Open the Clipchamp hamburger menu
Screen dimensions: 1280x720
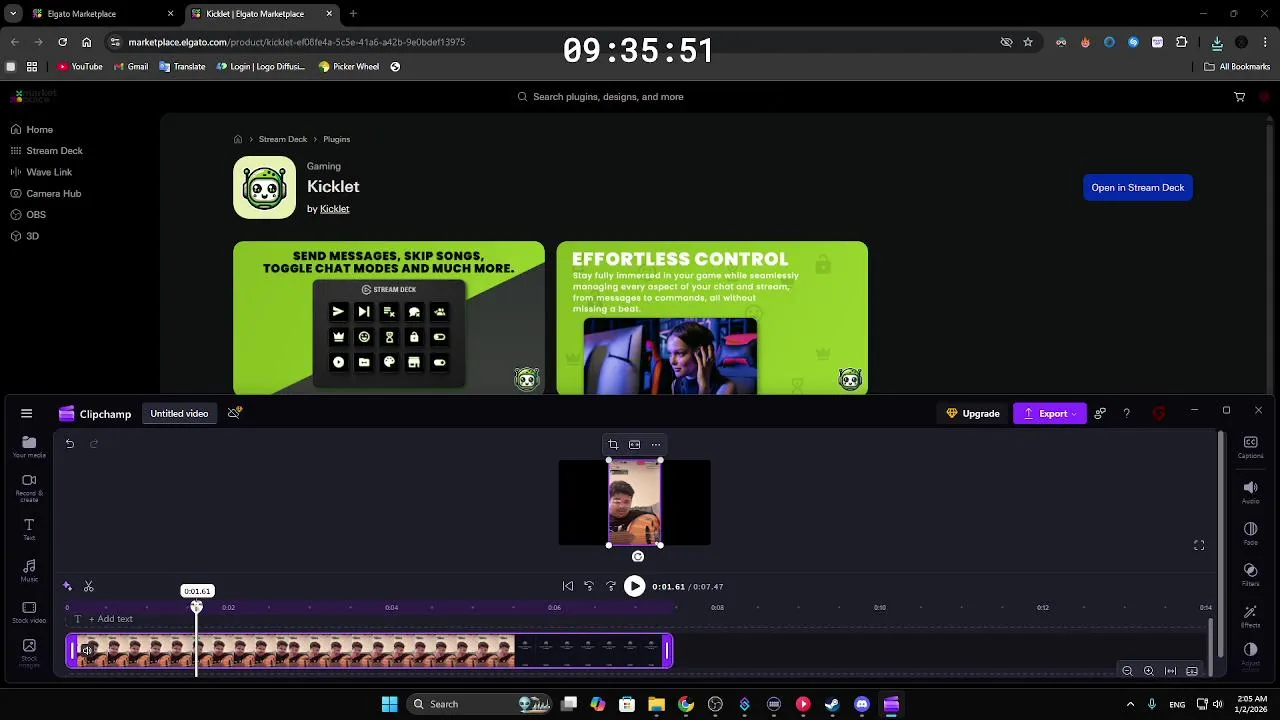click(x=27, y=413)
